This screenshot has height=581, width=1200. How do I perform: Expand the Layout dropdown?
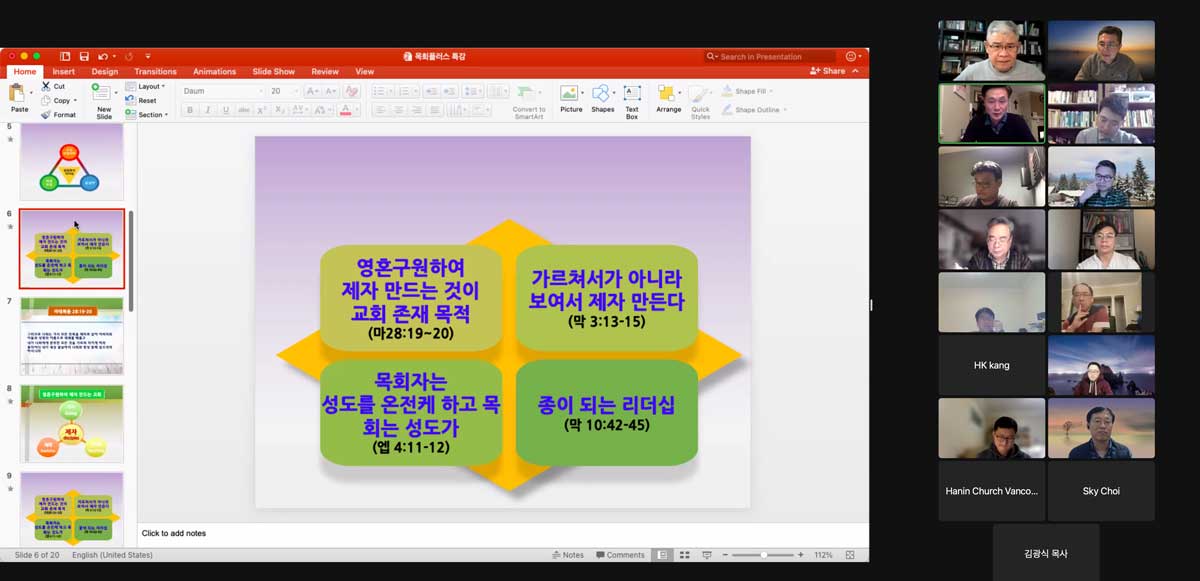[x=148, y=87]
